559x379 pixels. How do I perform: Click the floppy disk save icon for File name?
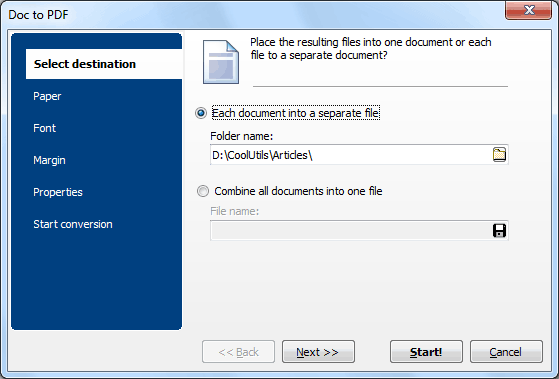[499, 231]
